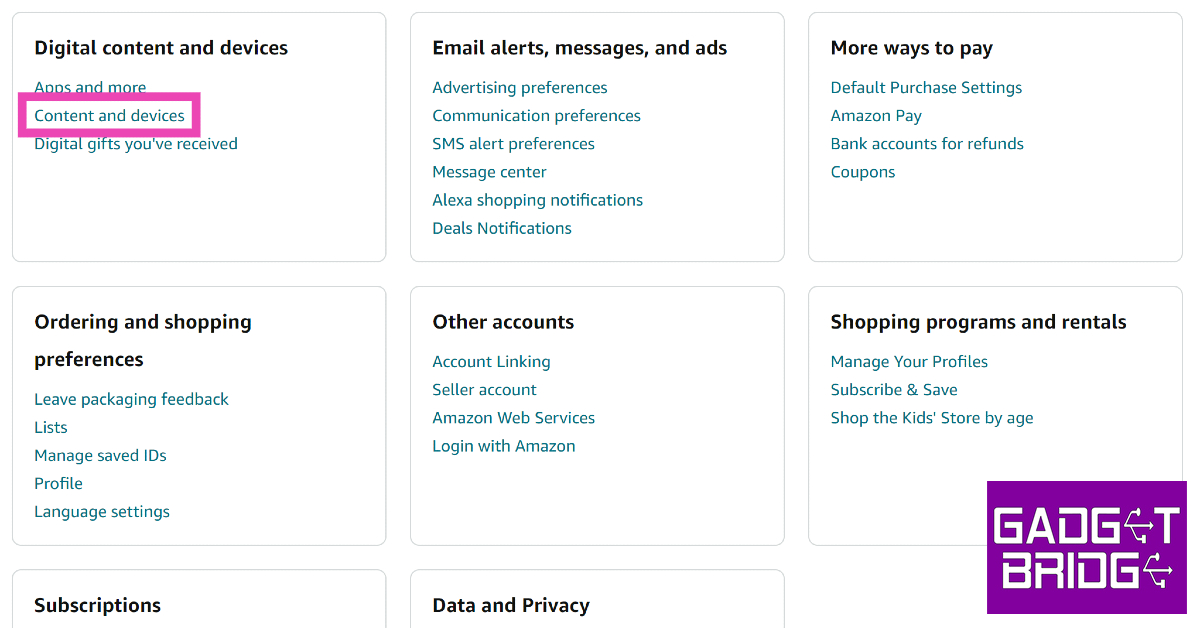
Task: Click Manage Your Profiles
Action: tap(909, 362)
